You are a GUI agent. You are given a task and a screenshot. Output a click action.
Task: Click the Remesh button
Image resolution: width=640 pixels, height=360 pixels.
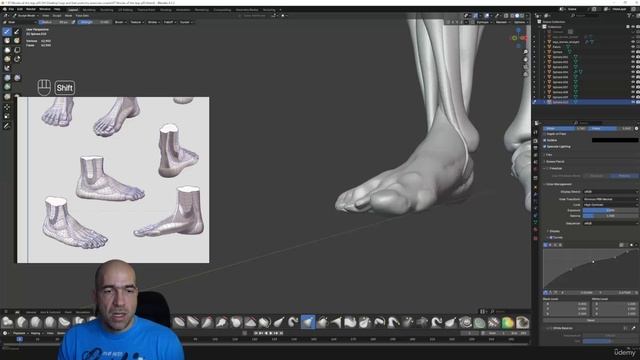point(502,22)
